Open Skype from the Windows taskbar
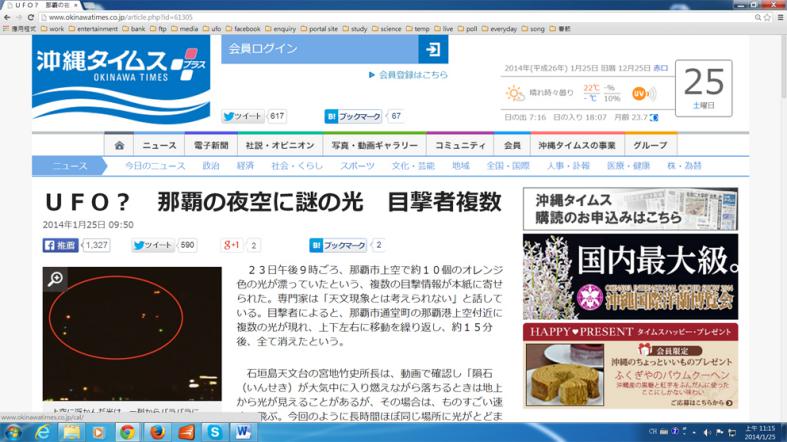Viewport: 787px width, 442px height. [214, 432]
